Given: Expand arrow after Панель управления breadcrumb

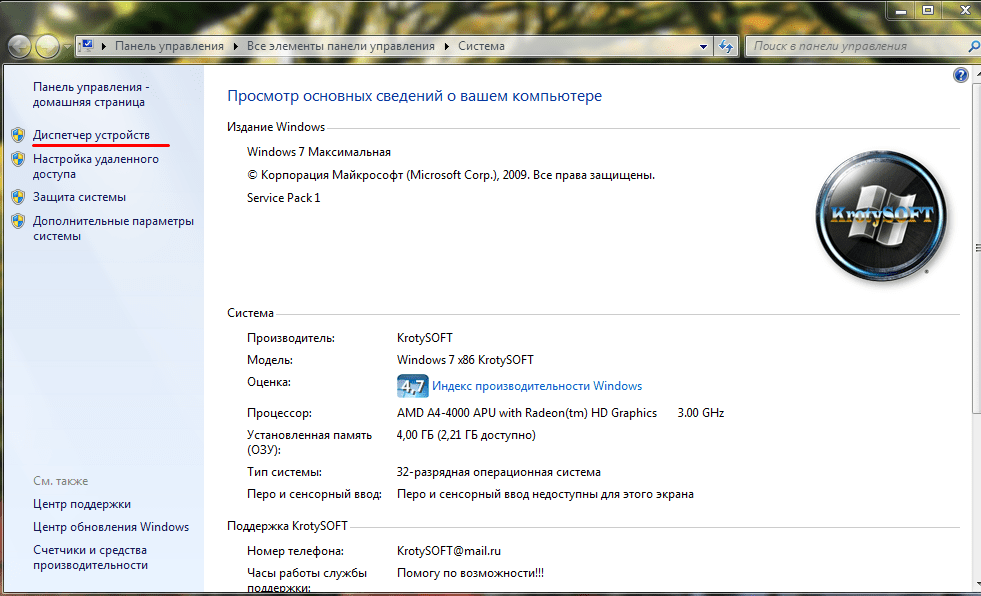Looking at the screenshot, I should (235, 46).
